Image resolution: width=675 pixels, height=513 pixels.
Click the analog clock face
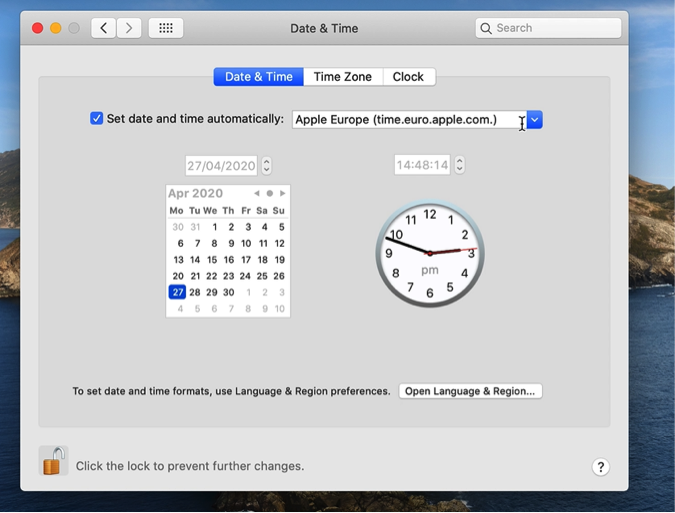tap(430, 253)
